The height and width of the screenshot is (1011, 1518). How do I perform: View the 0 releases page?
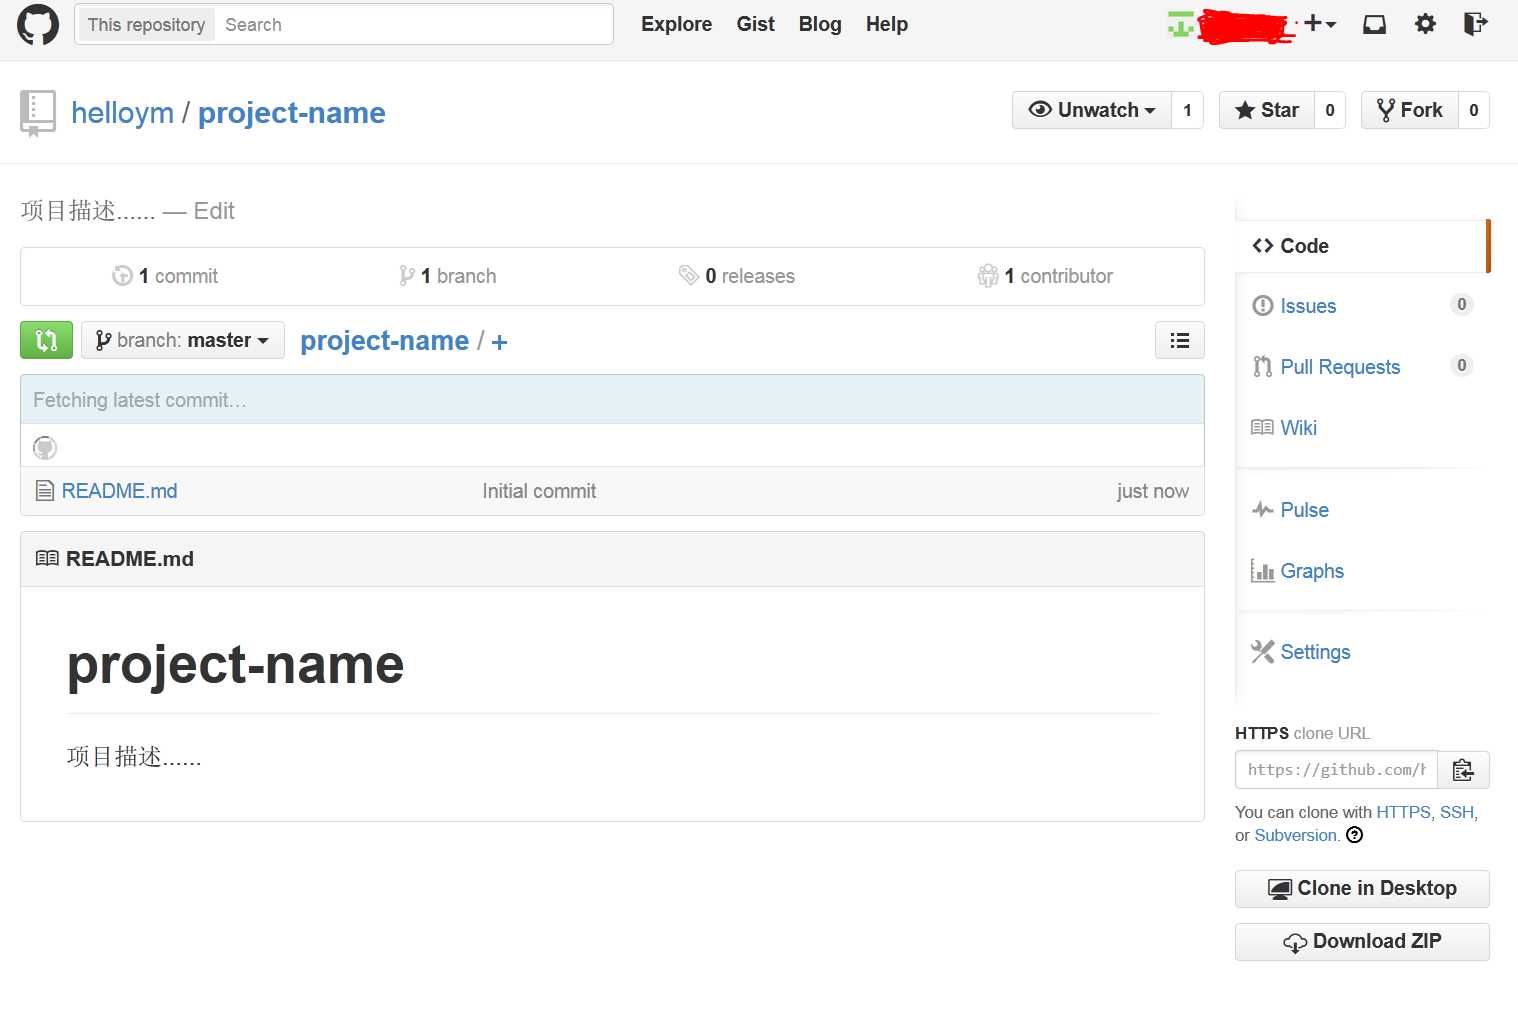point(737,276)
